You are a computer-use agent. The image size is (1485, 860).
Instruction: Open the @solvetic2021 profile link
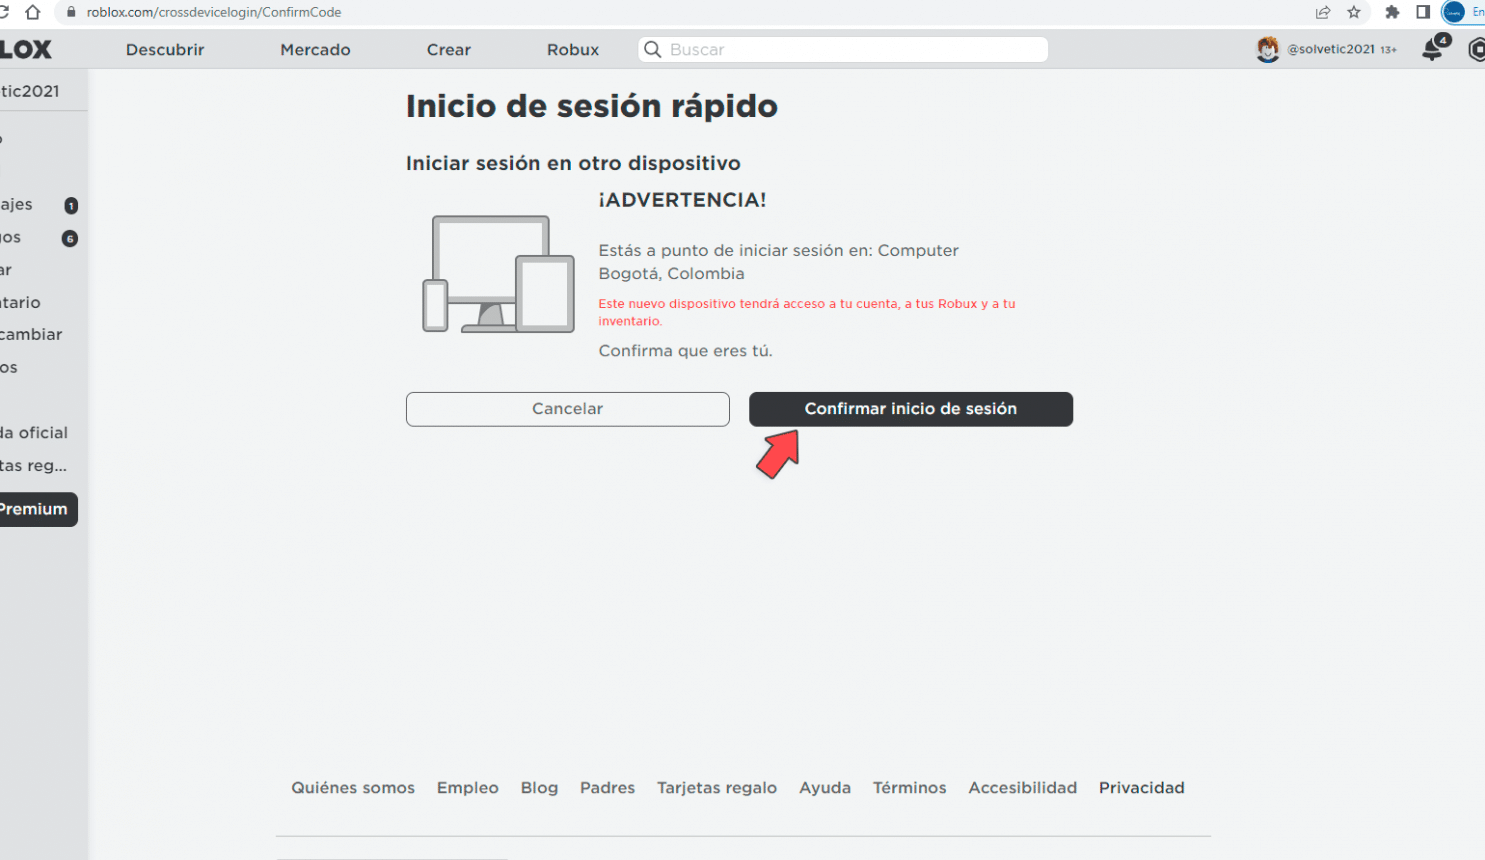click(x=1331, y=49)
